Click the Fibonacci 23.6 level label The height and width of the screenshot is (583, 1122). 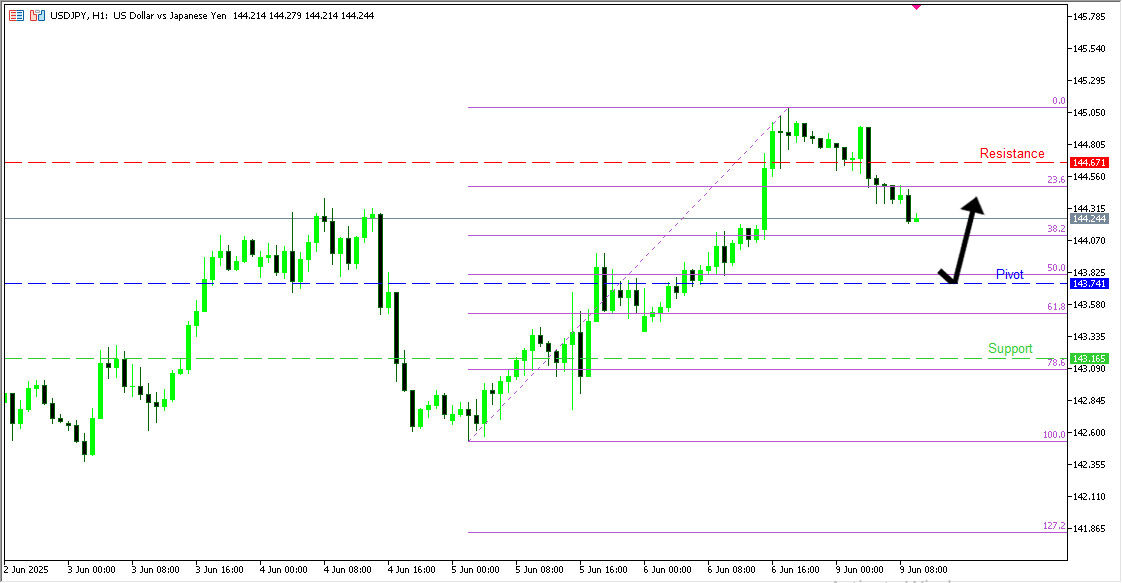[1056, 180]
